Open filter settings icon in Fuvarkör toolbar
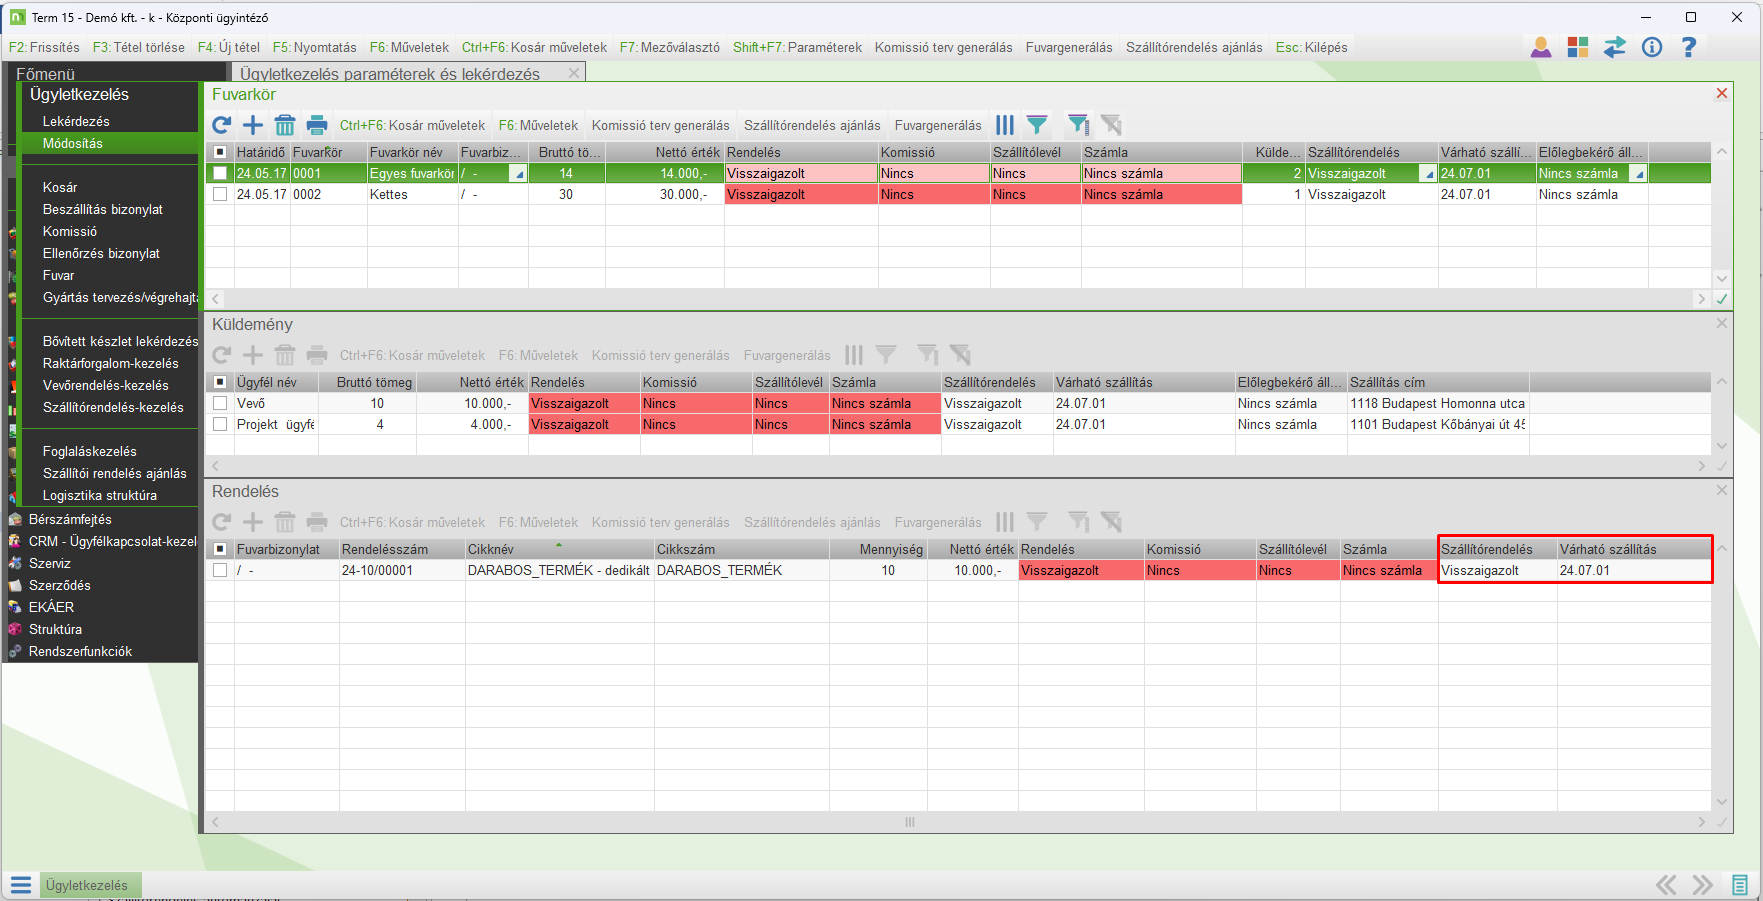1763x901 pixels. 1078,125
